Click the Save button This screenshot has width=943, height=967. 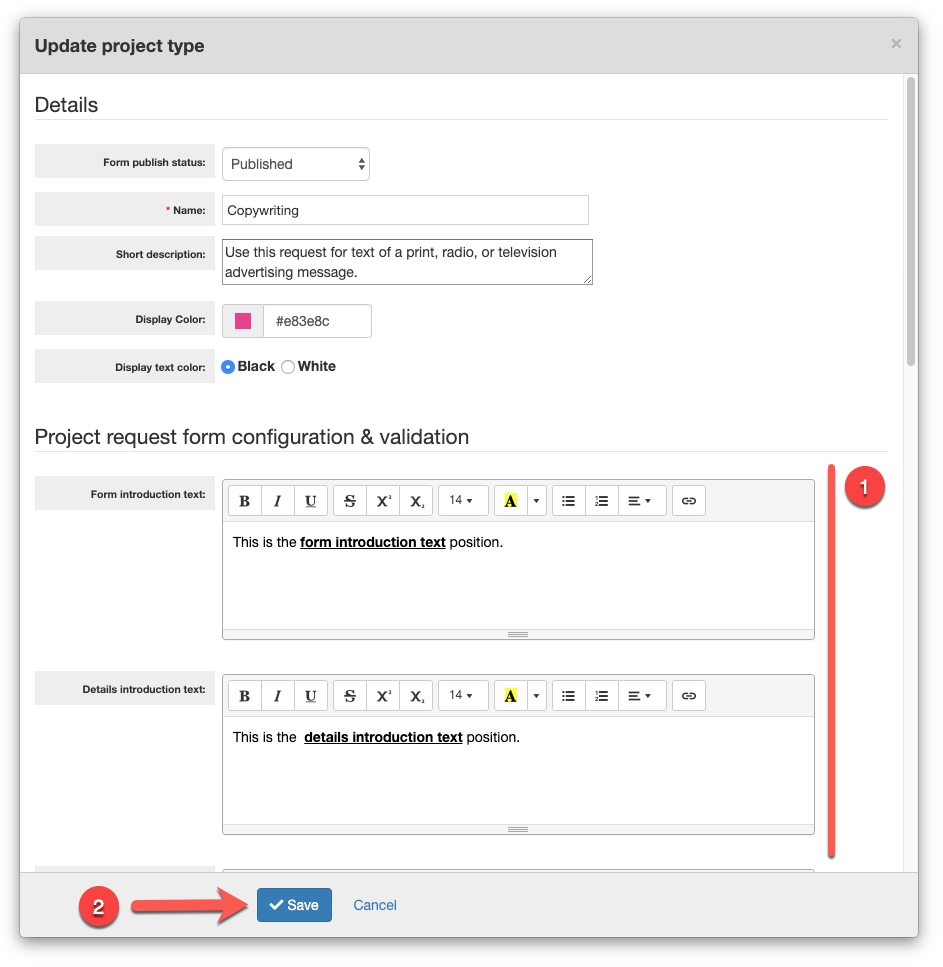(x=294, y=905)
